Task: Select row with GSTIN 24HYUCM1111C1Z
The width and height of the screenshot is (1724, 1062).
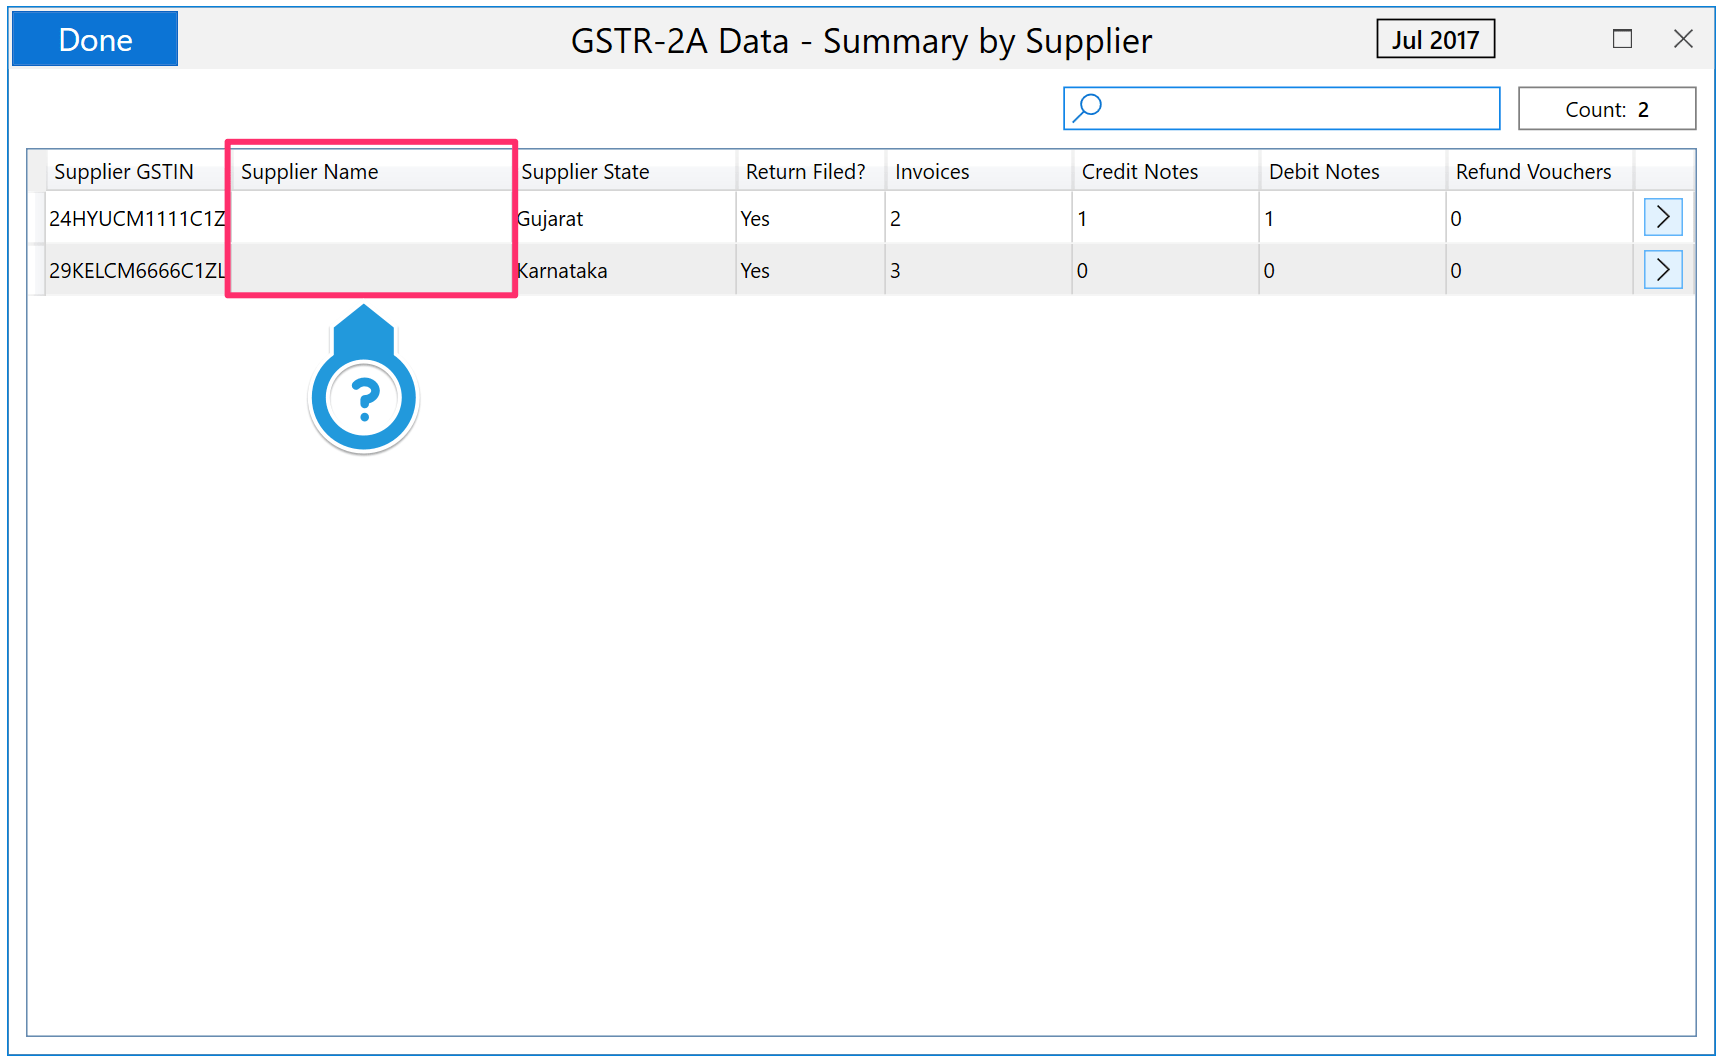Action: tap(136, 219)
